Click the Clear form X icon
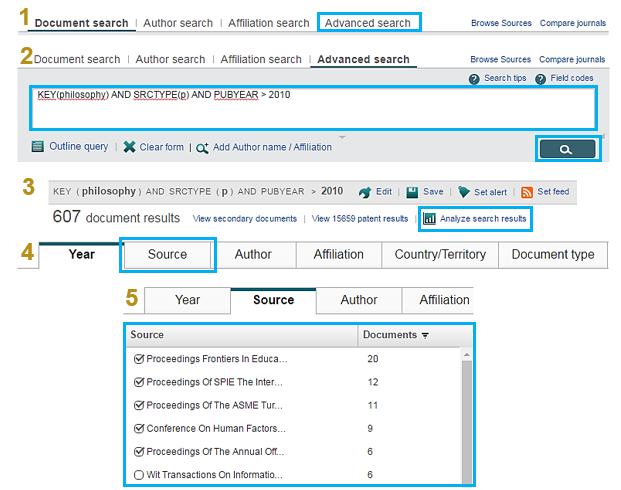Image resolution: width=621 pixels, height=490 pixels. 130,147
